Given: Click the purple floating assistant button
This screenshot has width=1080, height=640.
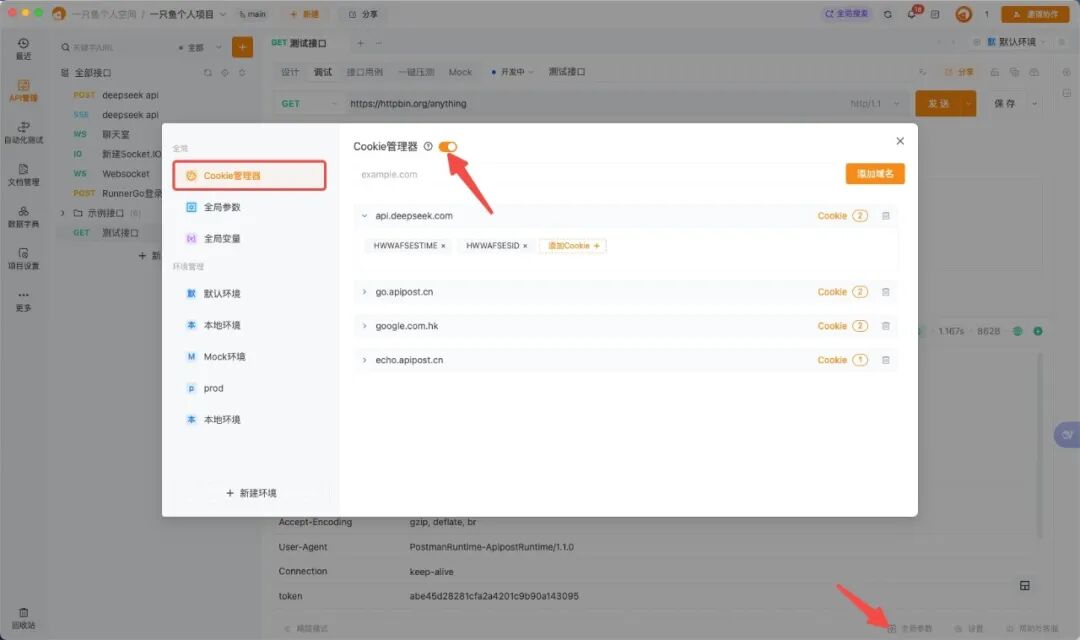Looking at the screenshot, I should click(x=1067, y=435).
